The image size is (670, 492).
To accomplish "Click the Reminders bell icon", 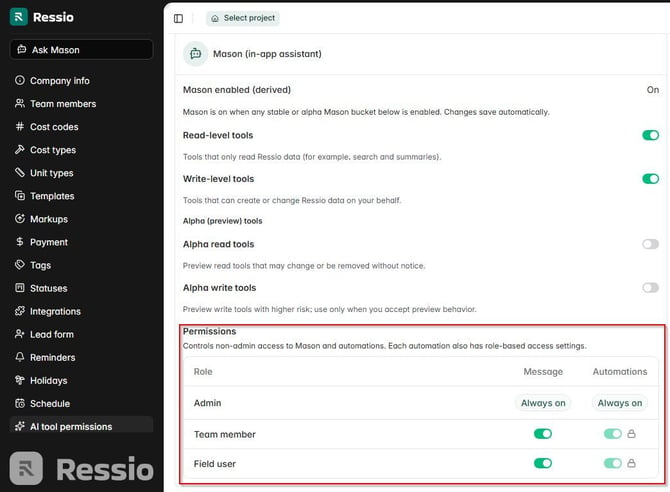I will (20, 357).
